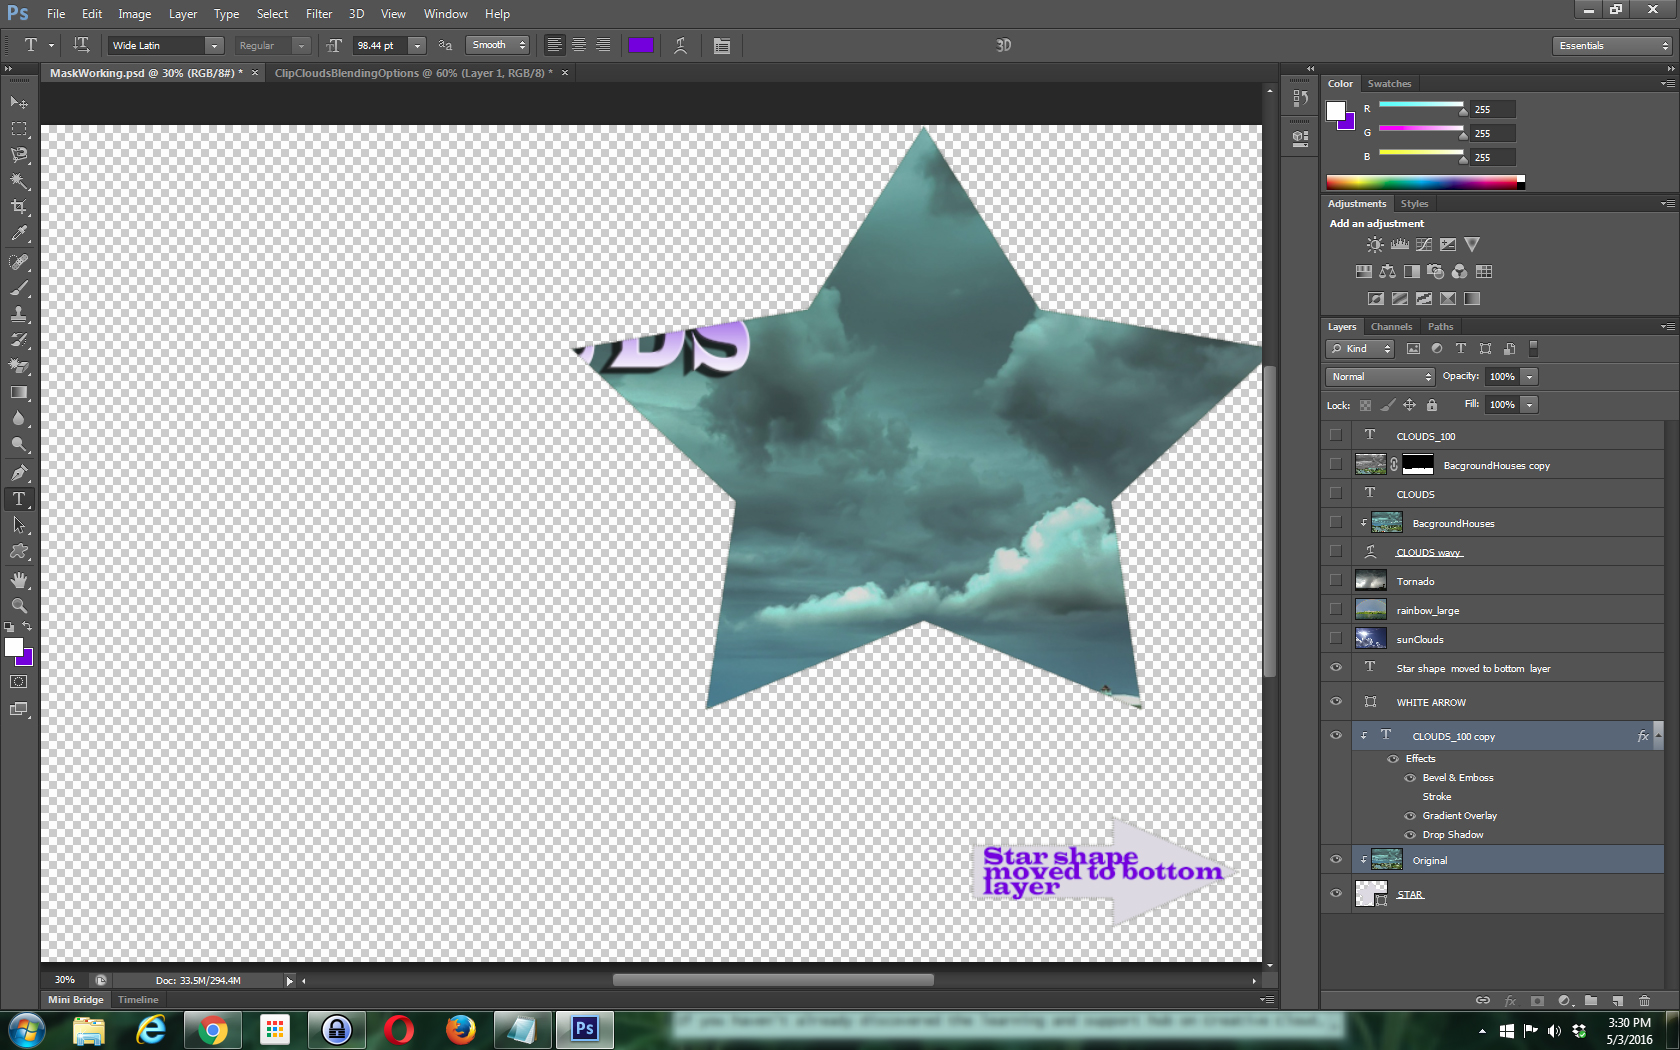Select the Hand tool
This screenshot has width=1680, height=1050.
pyautogui.click(x=18, y=579)
